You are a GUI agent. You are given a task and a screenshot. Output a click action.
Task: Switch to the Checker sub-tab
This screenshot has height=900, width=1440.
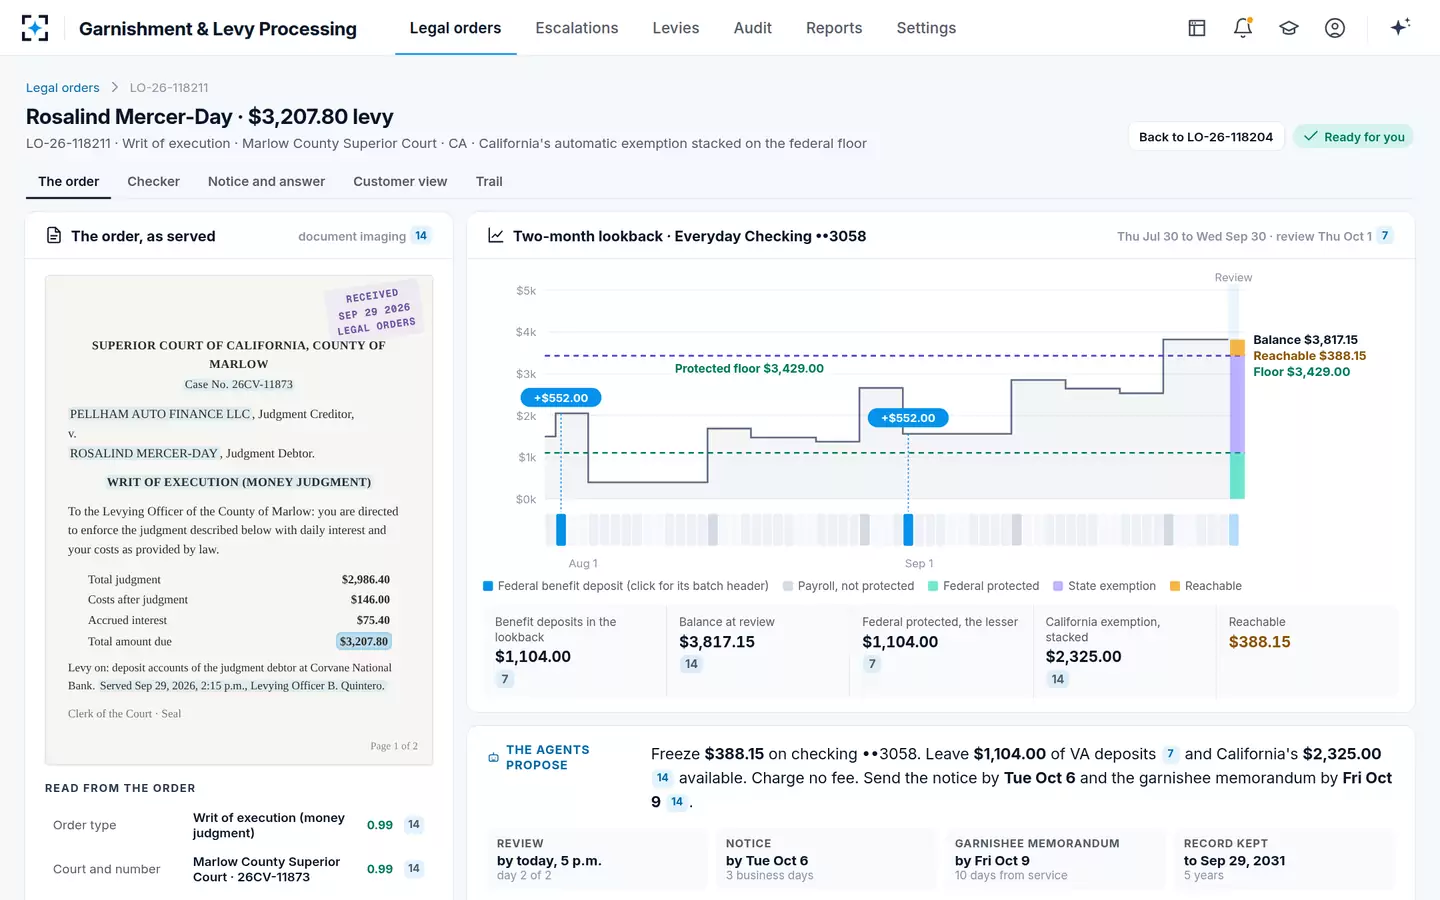[x=153, y=182]
